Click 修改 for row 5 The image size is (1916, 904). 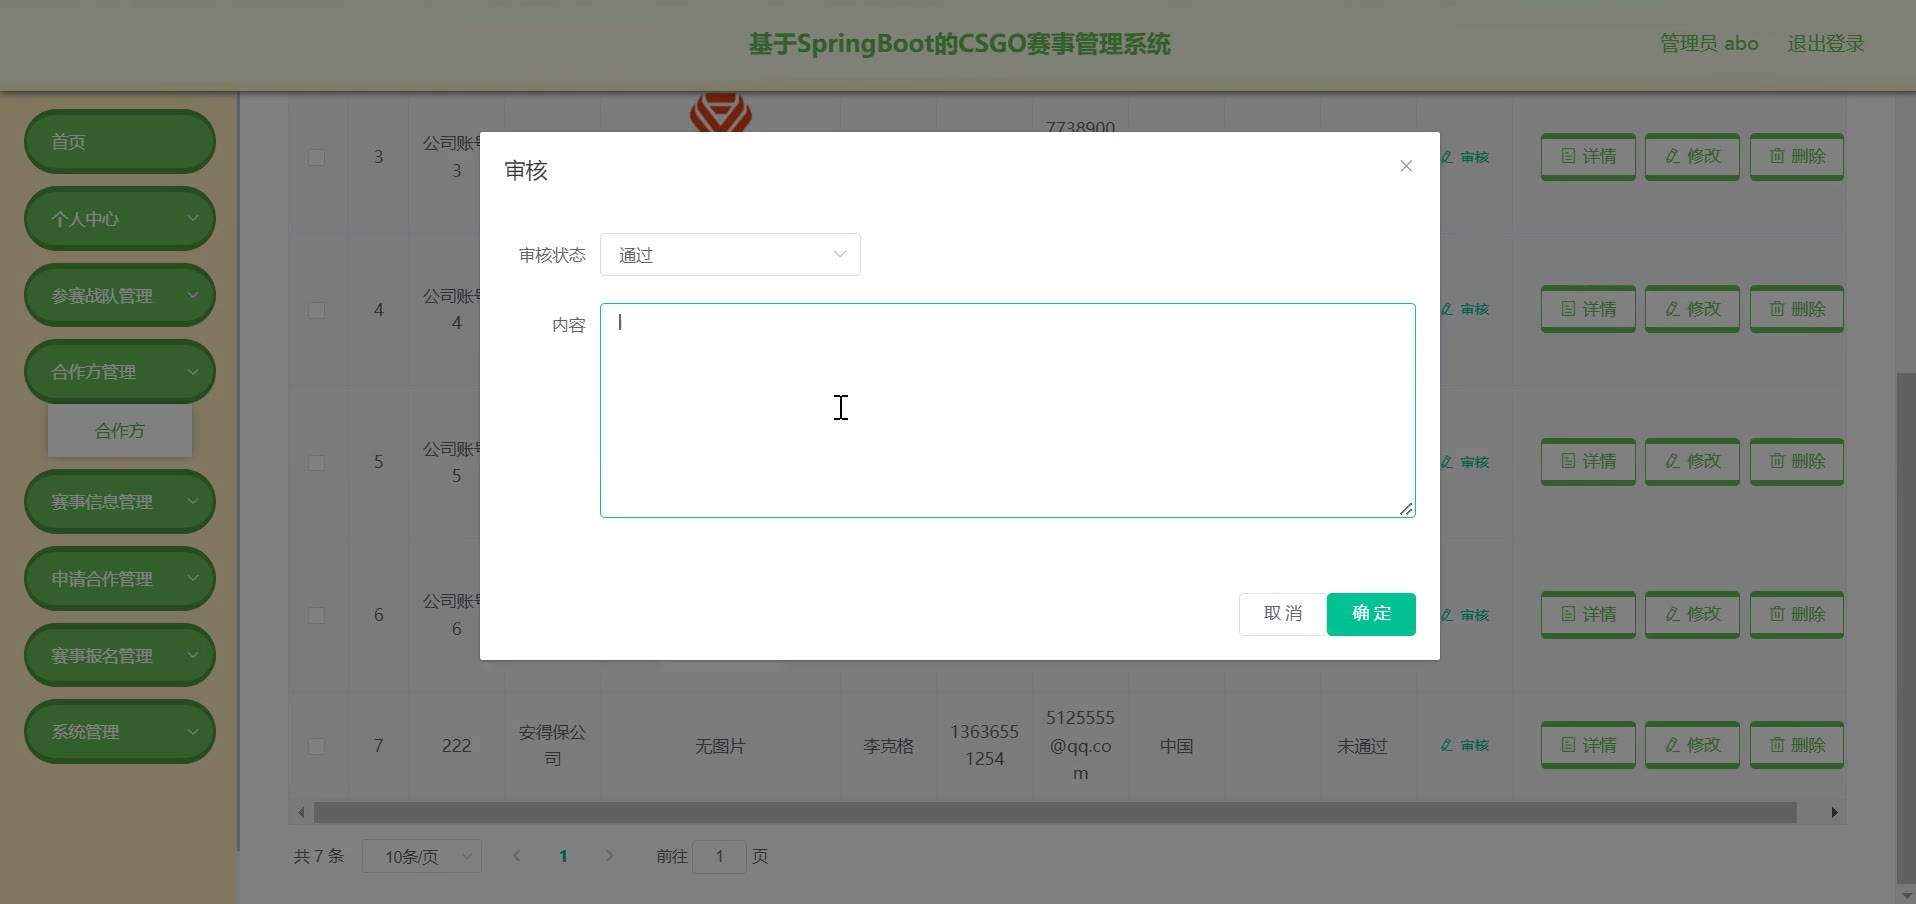coord(1692,462)
